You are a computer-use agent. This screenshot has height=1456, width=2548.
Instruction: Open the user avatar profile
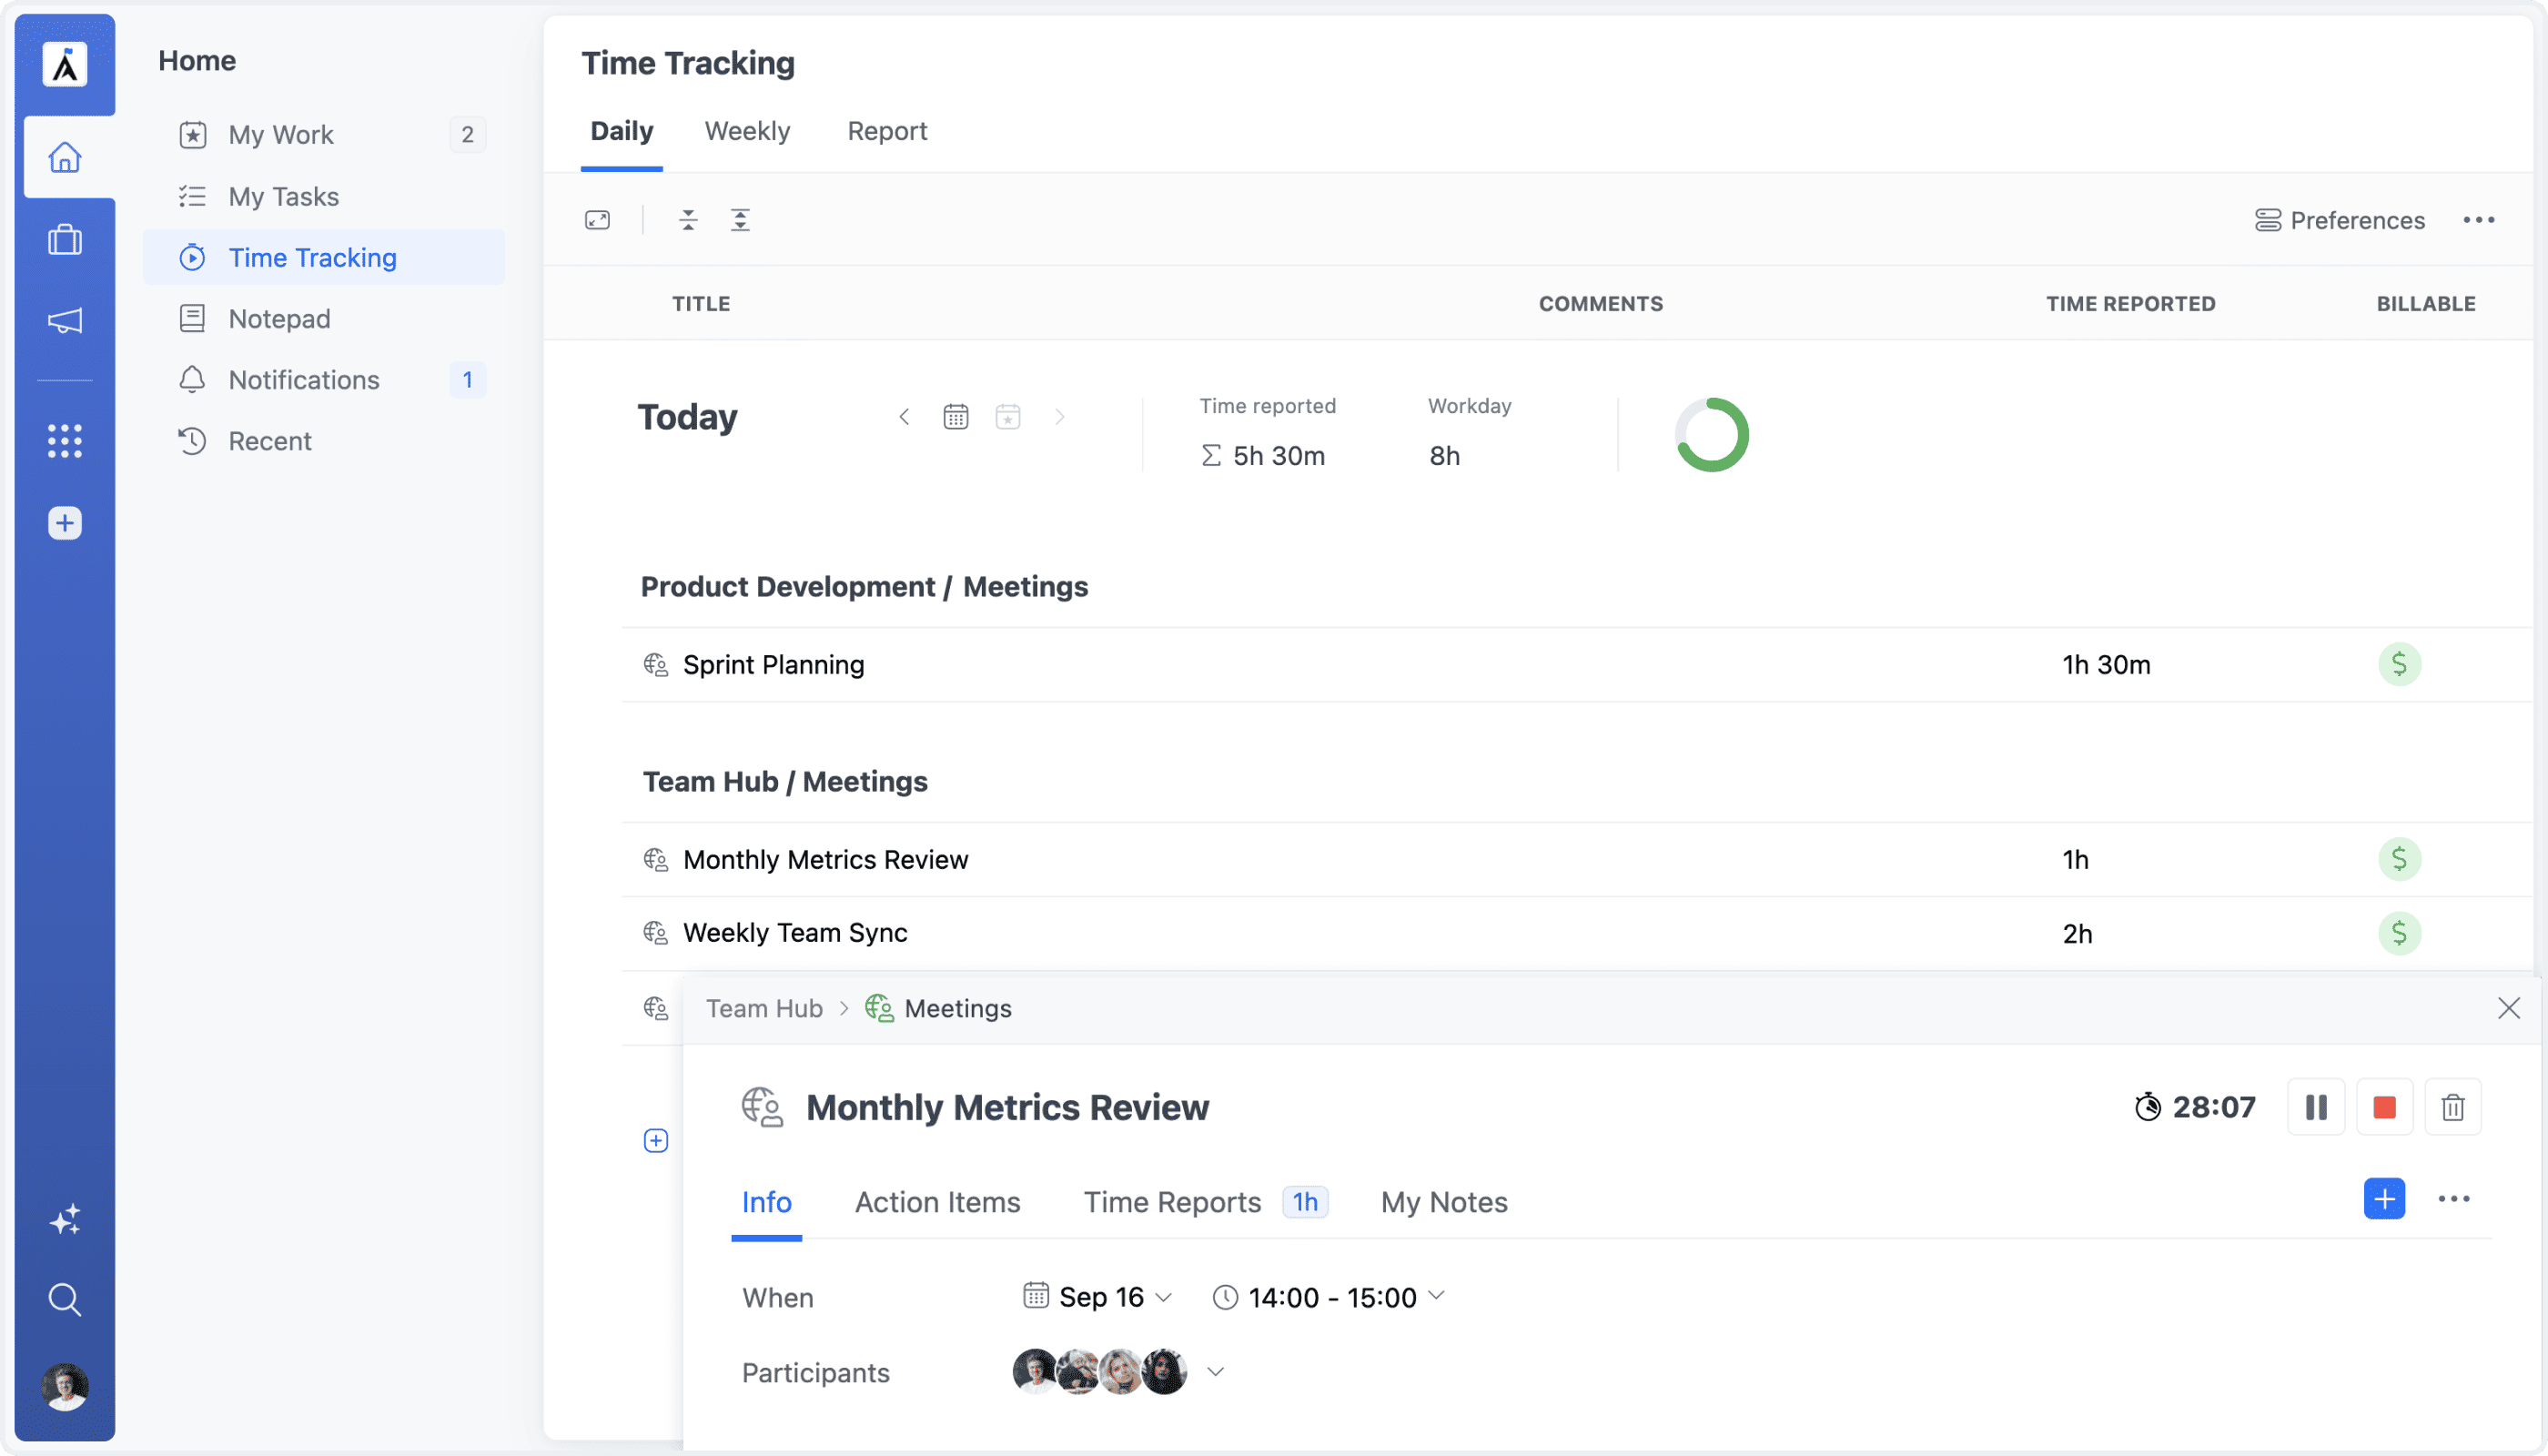tap(65, 1387)
